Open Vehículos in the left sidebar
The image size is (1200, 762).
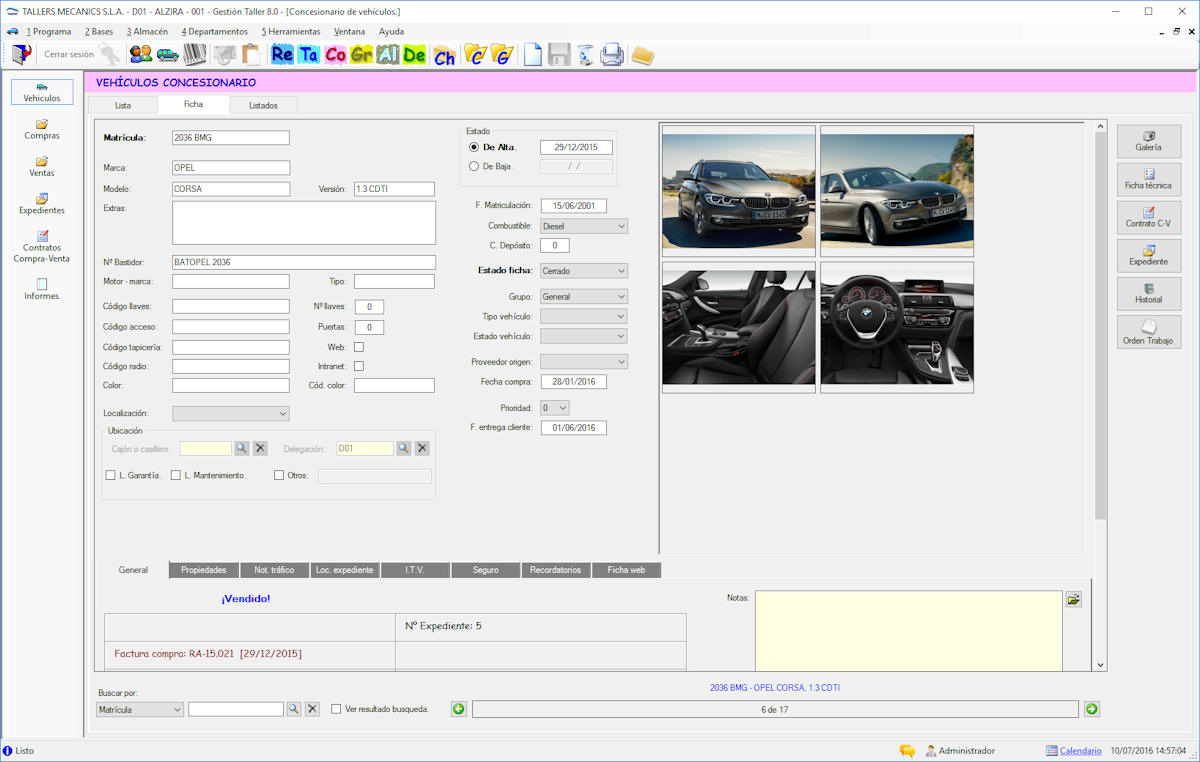coord(42,92)
